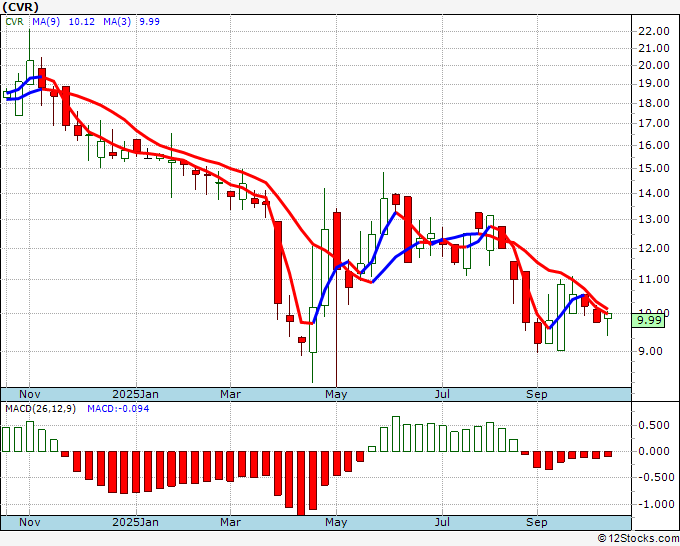Click Mar on the MACD date axis
The image size is (680, 546).
tap(230, 522)
